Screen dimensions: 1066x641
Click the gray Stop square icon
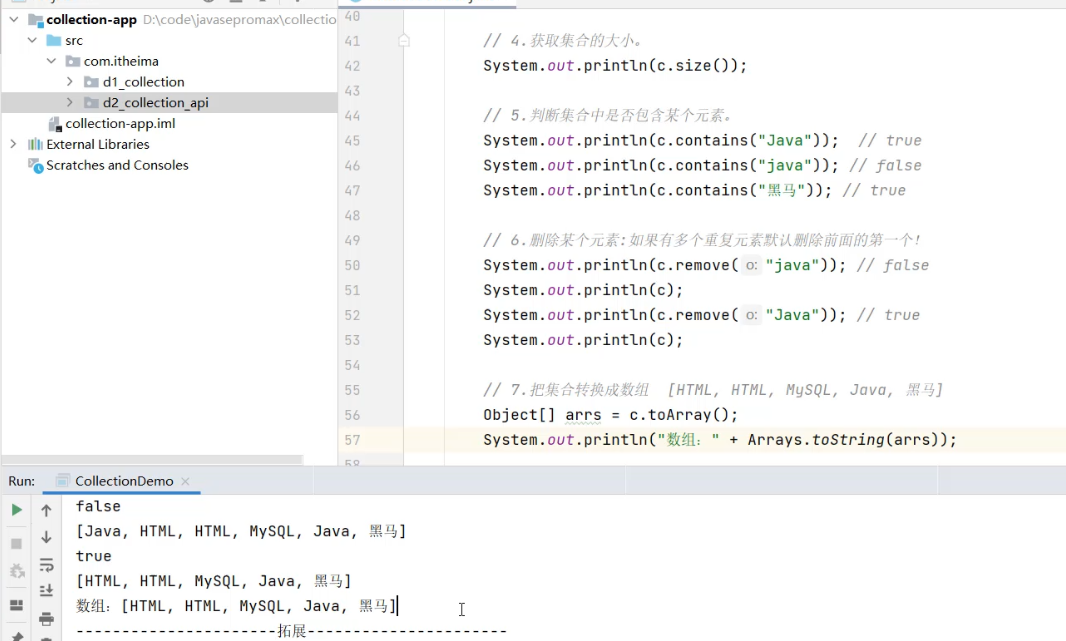click(x=16, y=544)
